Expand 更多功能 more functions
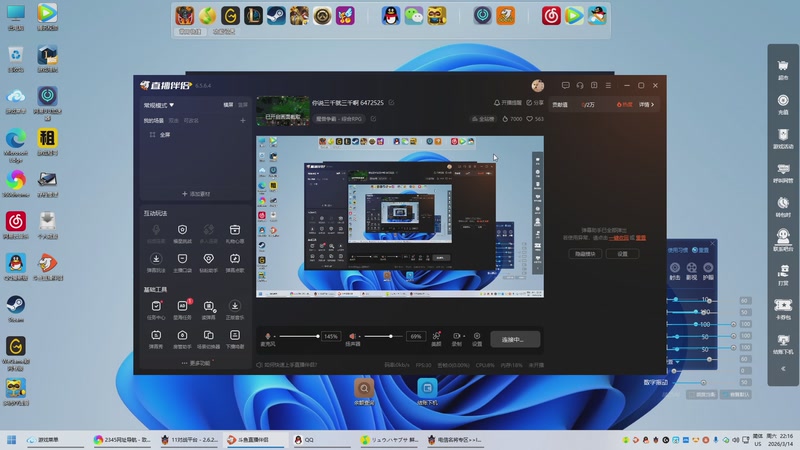 196,363
